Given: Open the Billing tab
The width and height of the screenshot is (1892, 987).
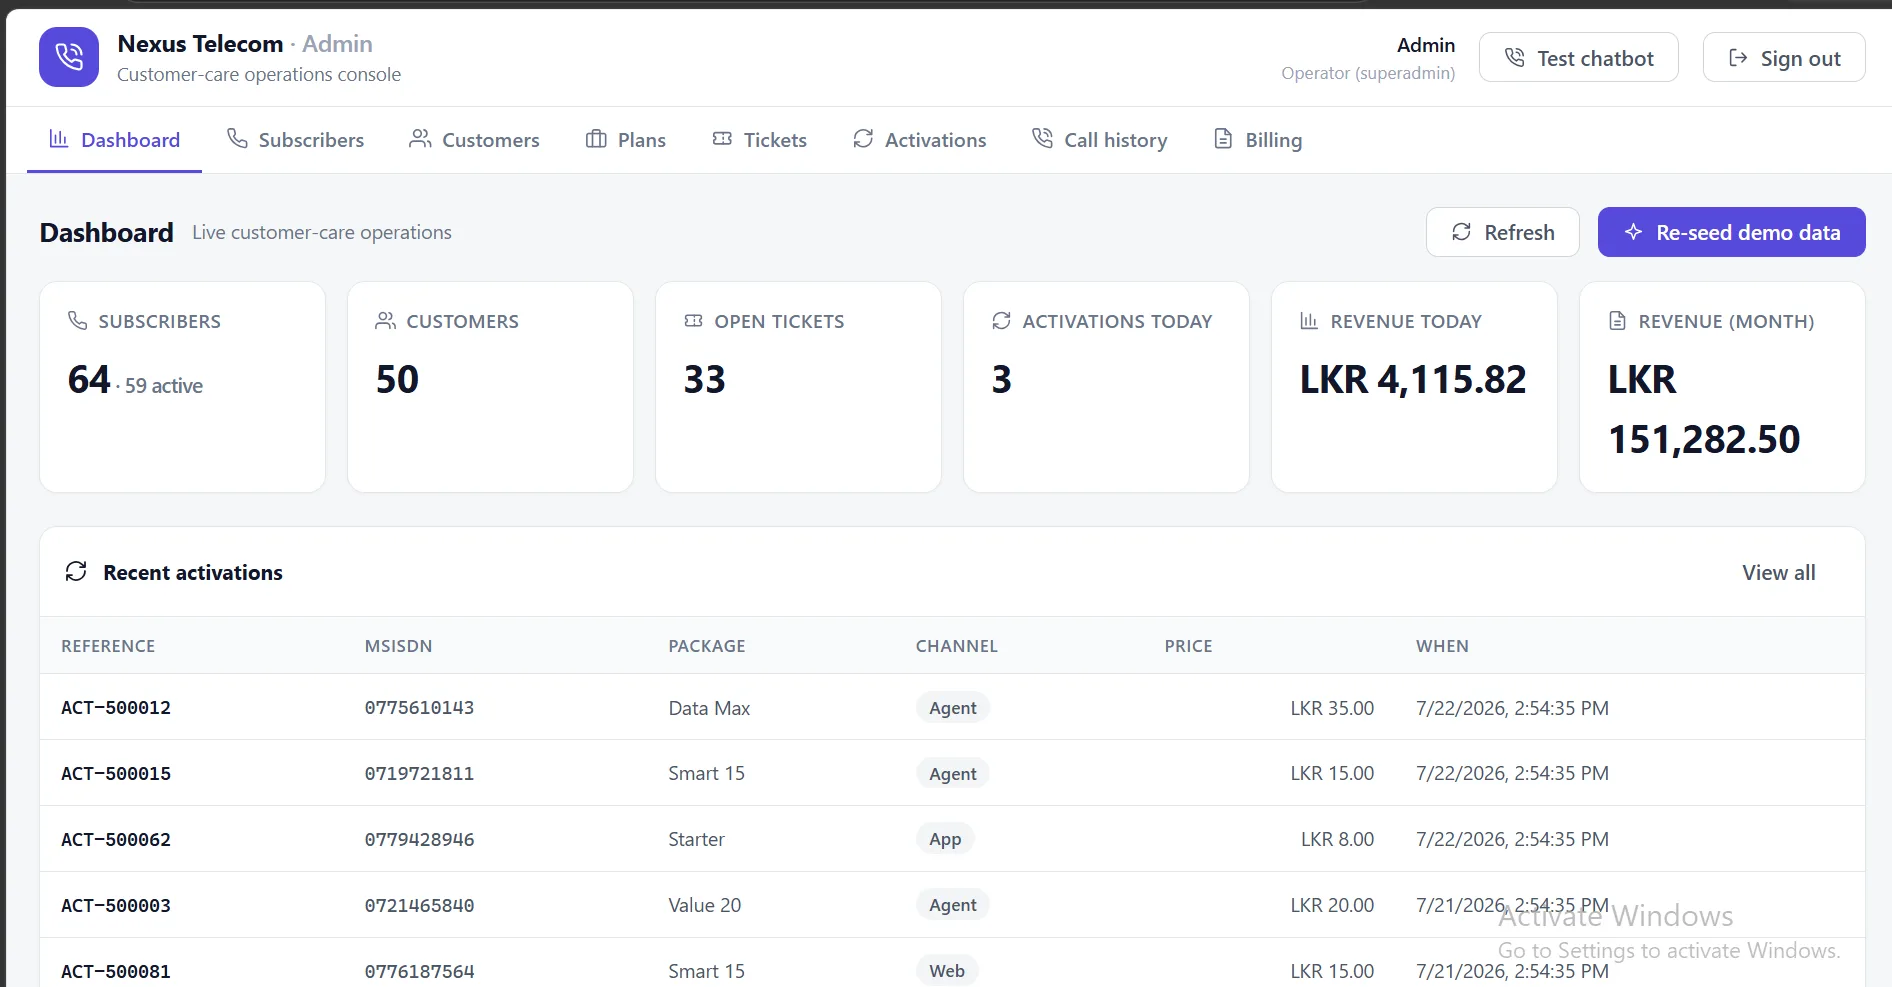Looking at the screenshot, I should click(1257, 140).
